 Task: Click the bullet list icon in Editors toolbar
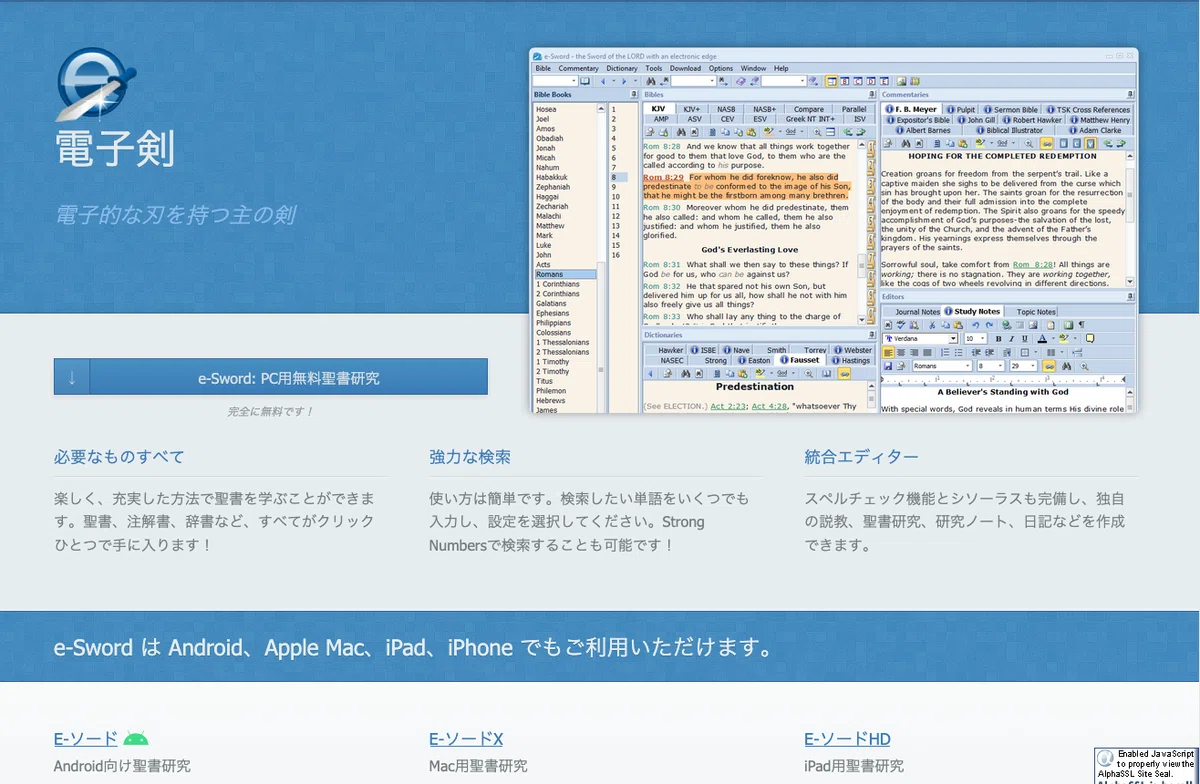coord(959,352)
